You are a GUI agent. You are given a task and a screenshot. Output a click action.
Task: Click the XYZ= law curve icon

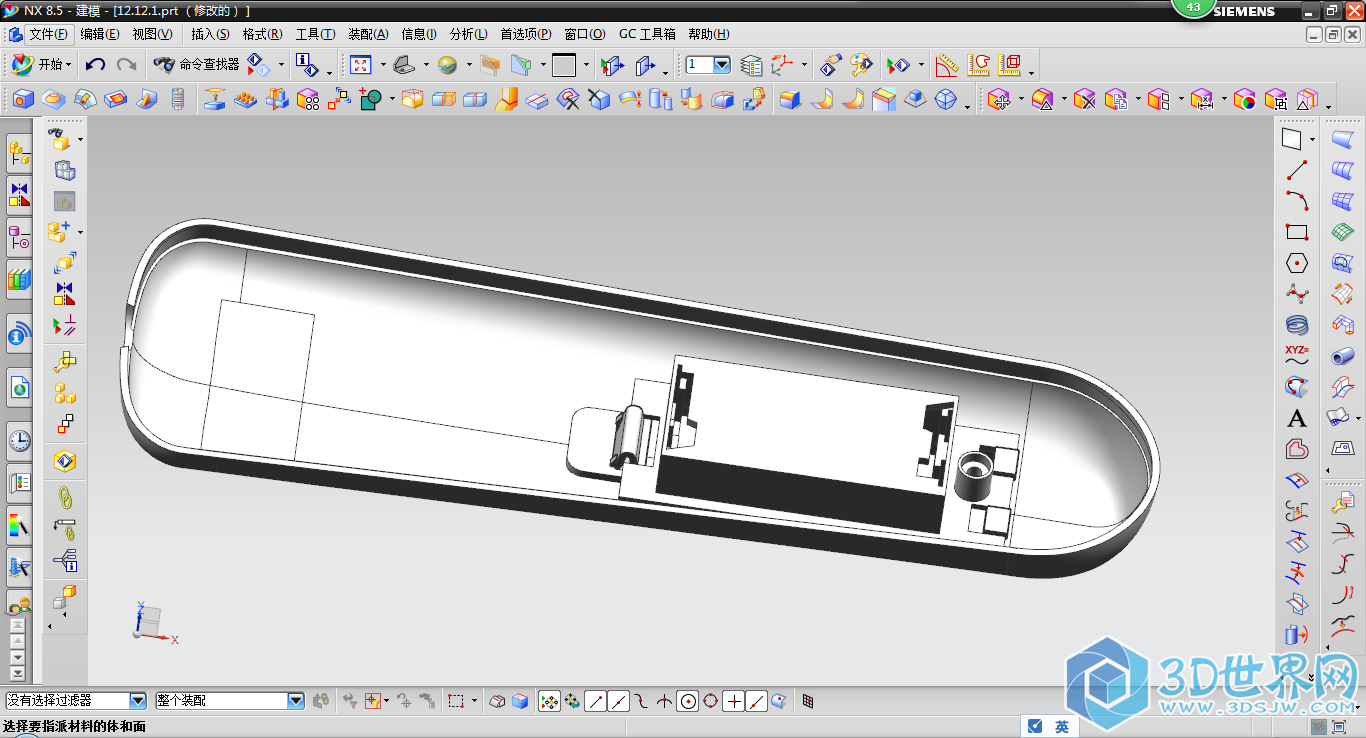(x=1297, y=355)
